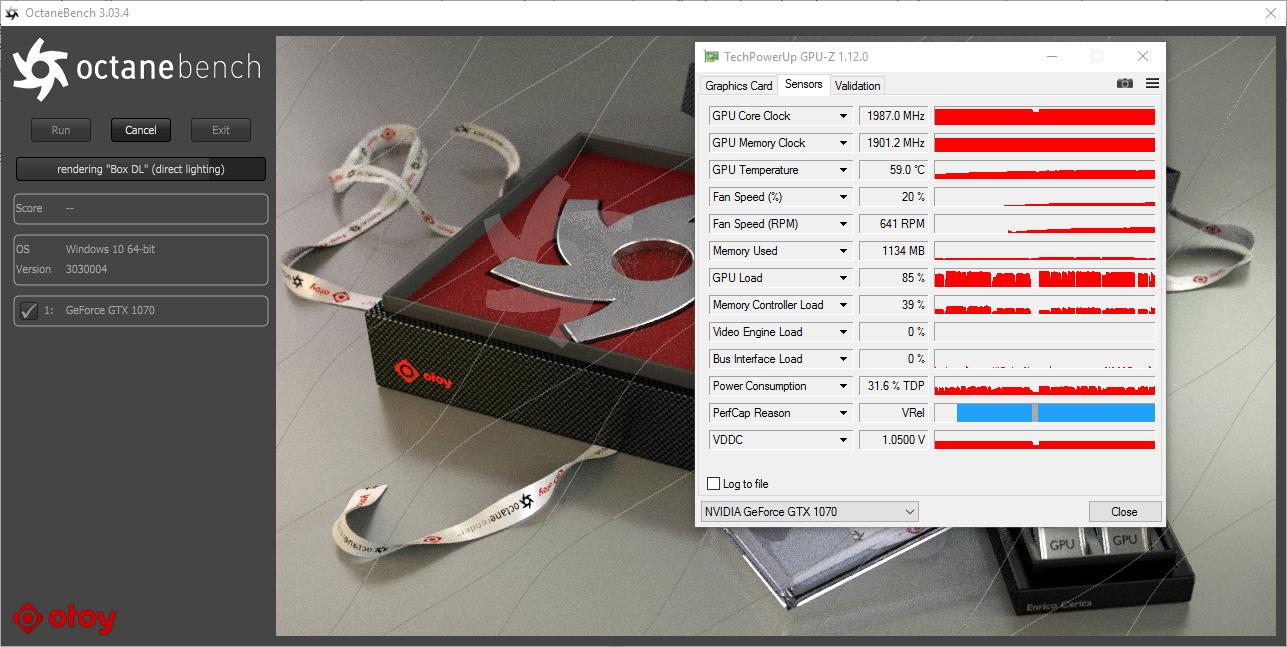This screenshot has width=1287, height=647.
Task: Minimize the GPU-Z window
Action: pos(1050,57)
